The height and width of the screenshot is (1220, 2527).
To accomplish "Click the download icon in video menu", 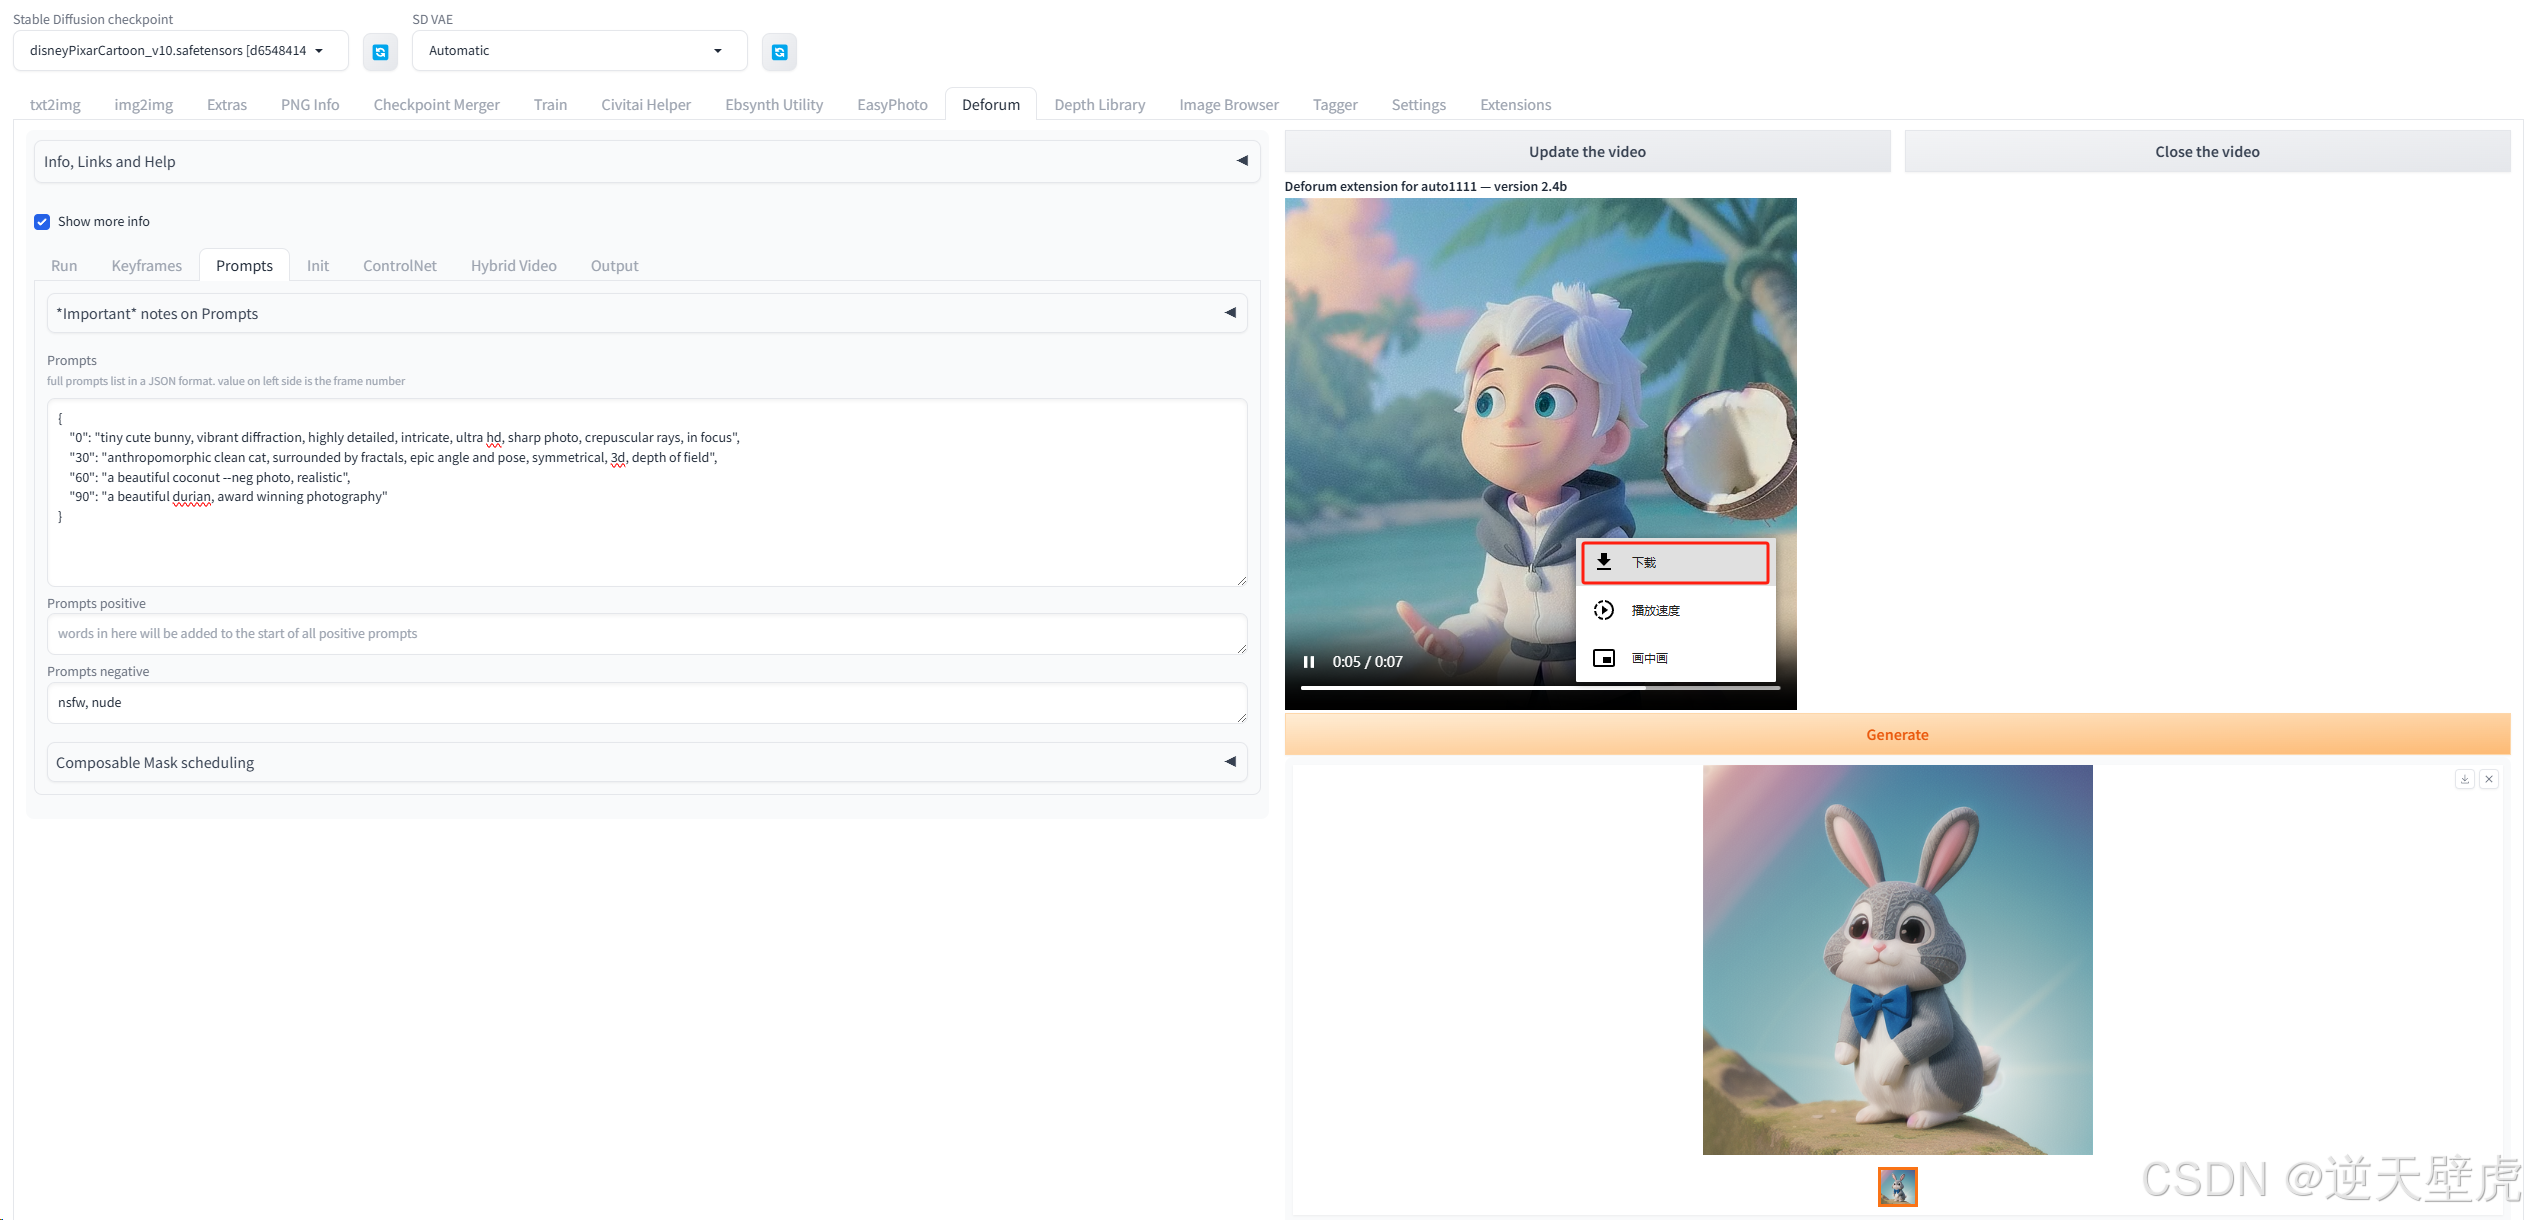I will tap(1604, 562).
